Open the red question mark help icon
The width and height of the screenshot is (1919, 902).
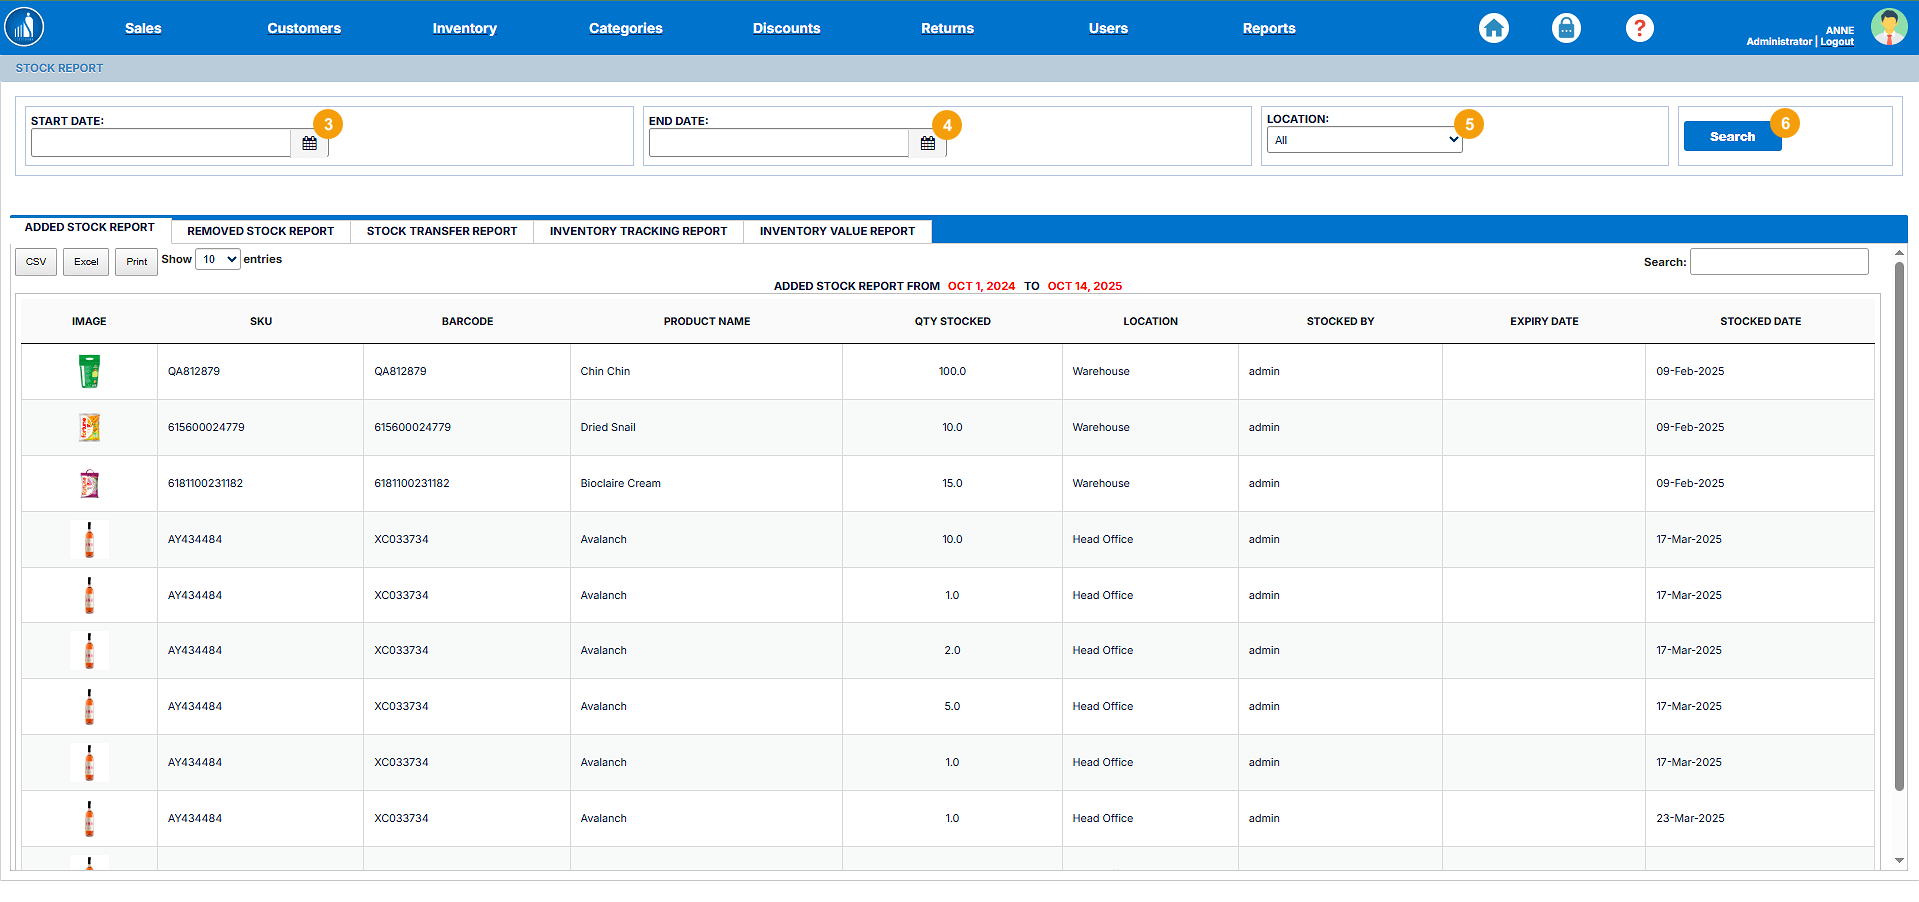1639,28
